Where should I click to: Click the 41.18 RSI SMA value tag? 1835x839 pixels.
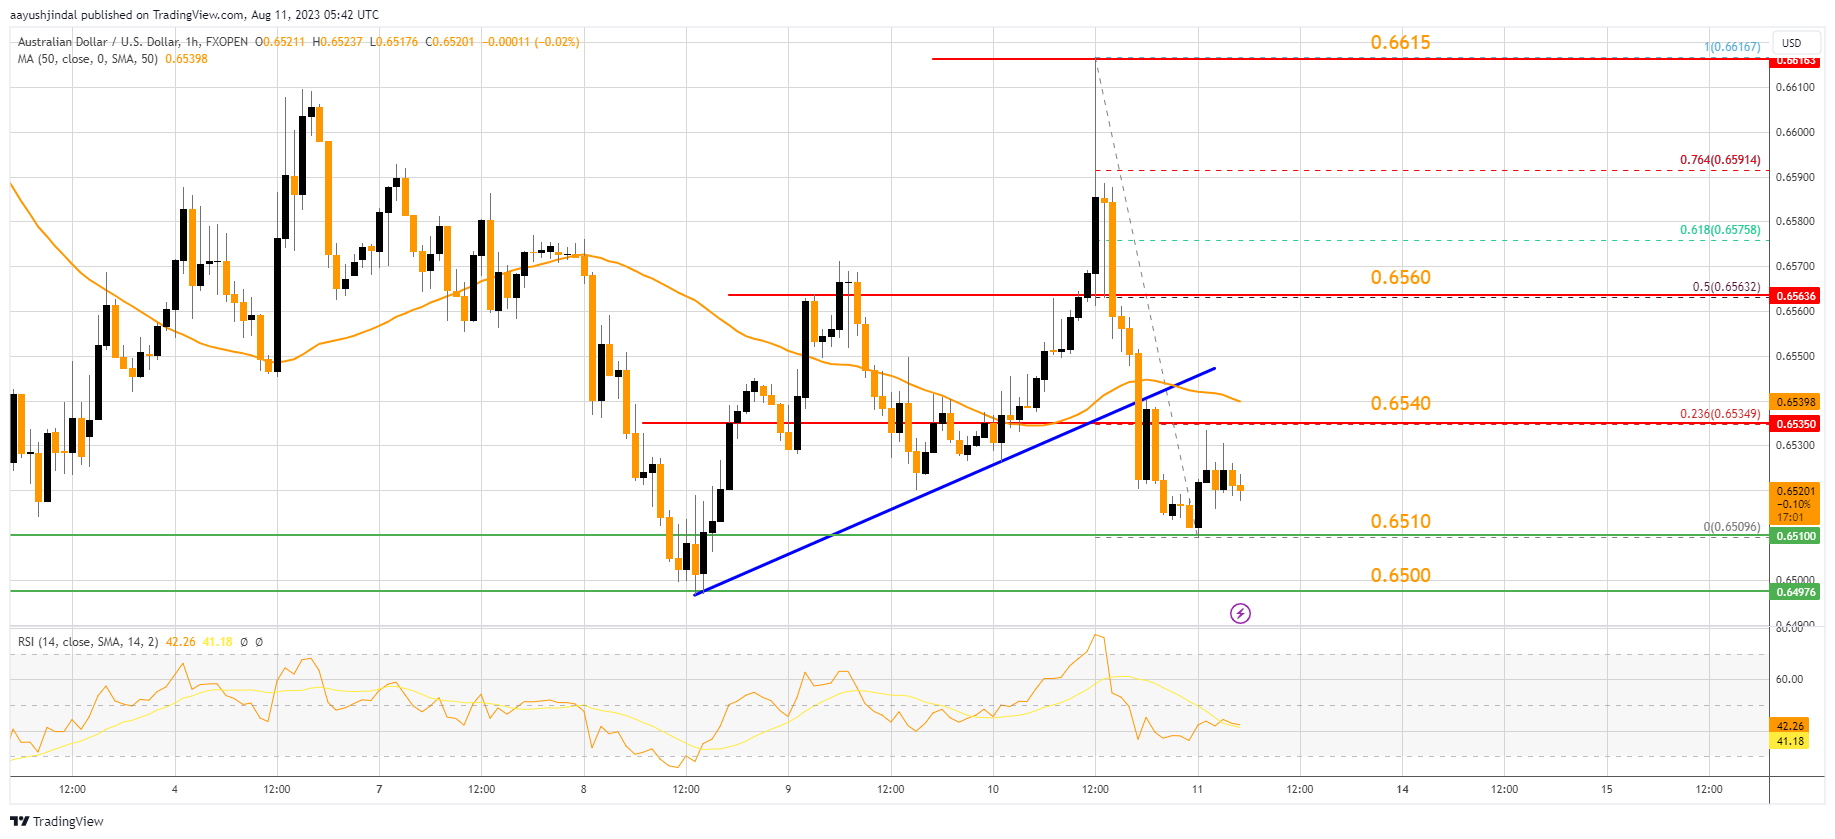tap(1790, 741)
